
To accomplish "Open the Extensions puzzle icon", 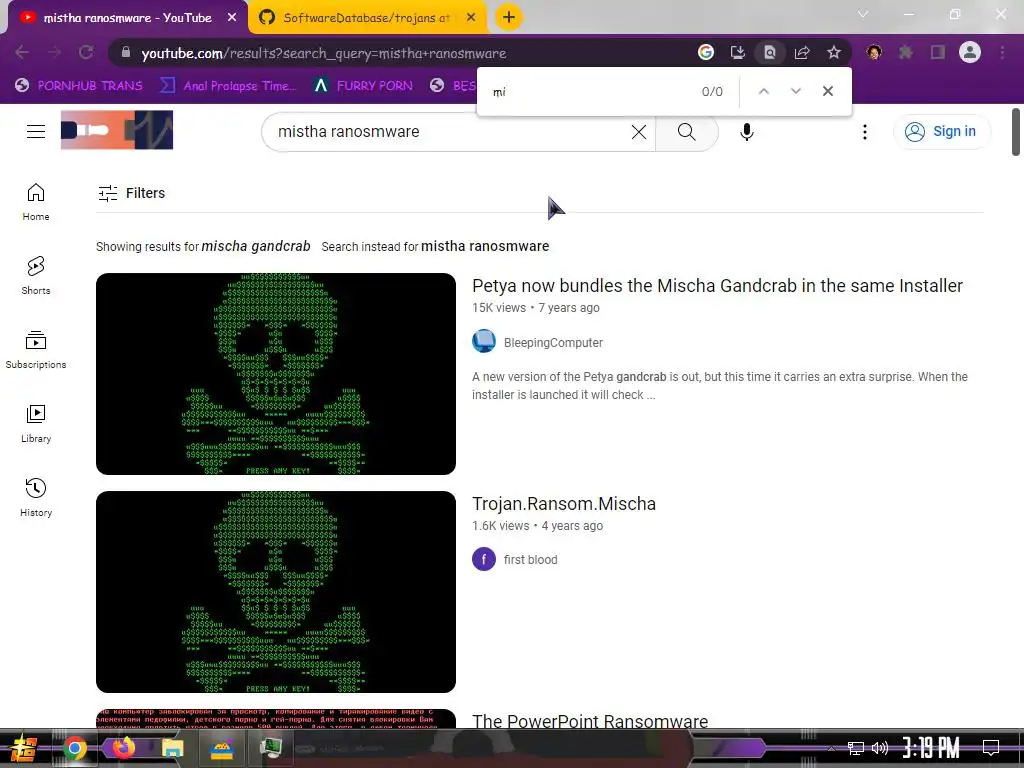I will 906,52.
